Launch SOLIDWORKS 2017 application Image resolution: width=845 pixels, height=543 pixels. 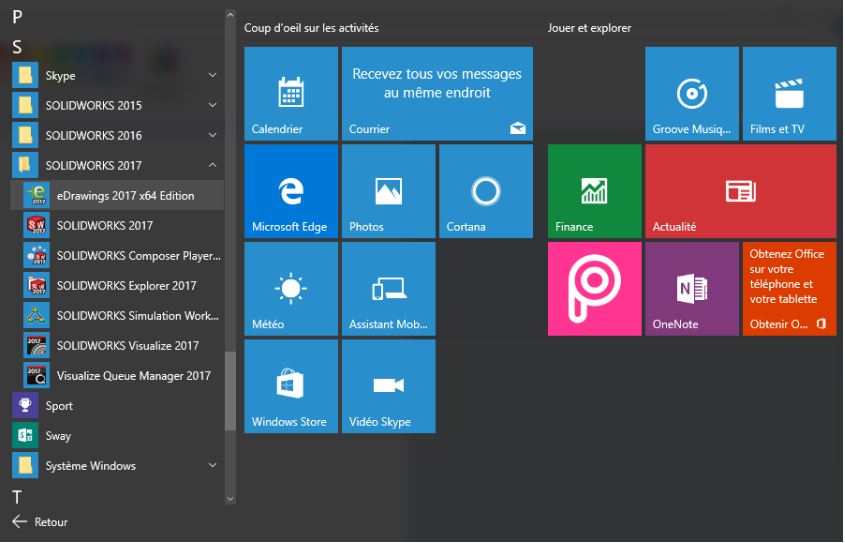click(117, 226)
